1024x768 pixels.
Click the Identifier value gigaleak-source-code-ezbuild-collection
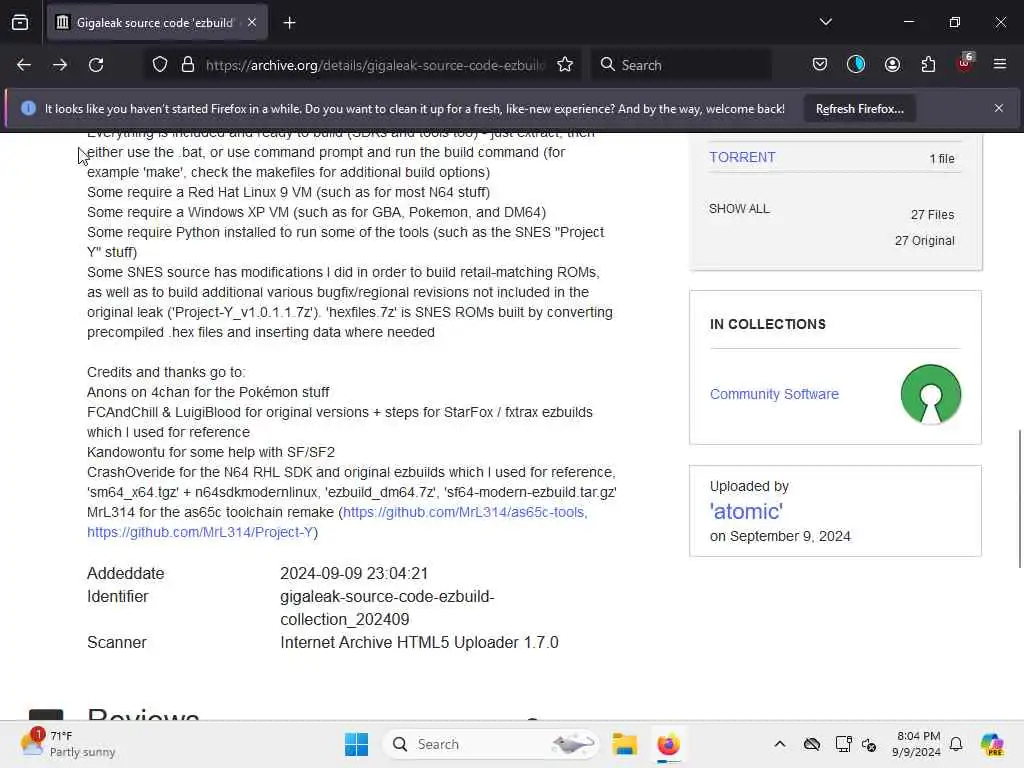coord(387,608)
